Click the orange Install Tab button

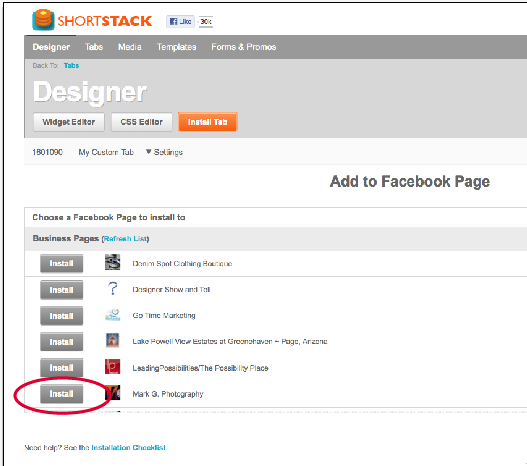point(207,122)
